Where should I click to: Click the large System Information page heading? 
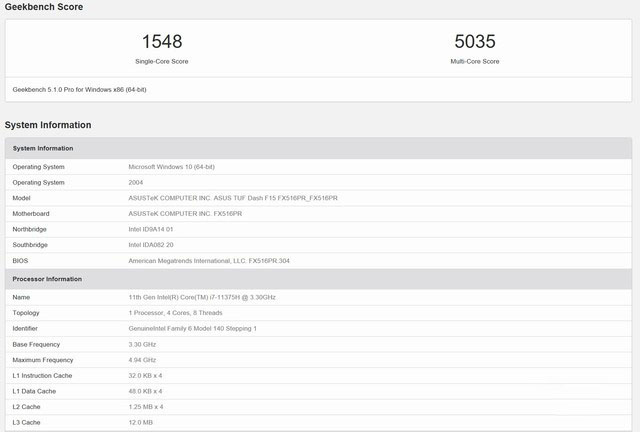click(48, 125)
